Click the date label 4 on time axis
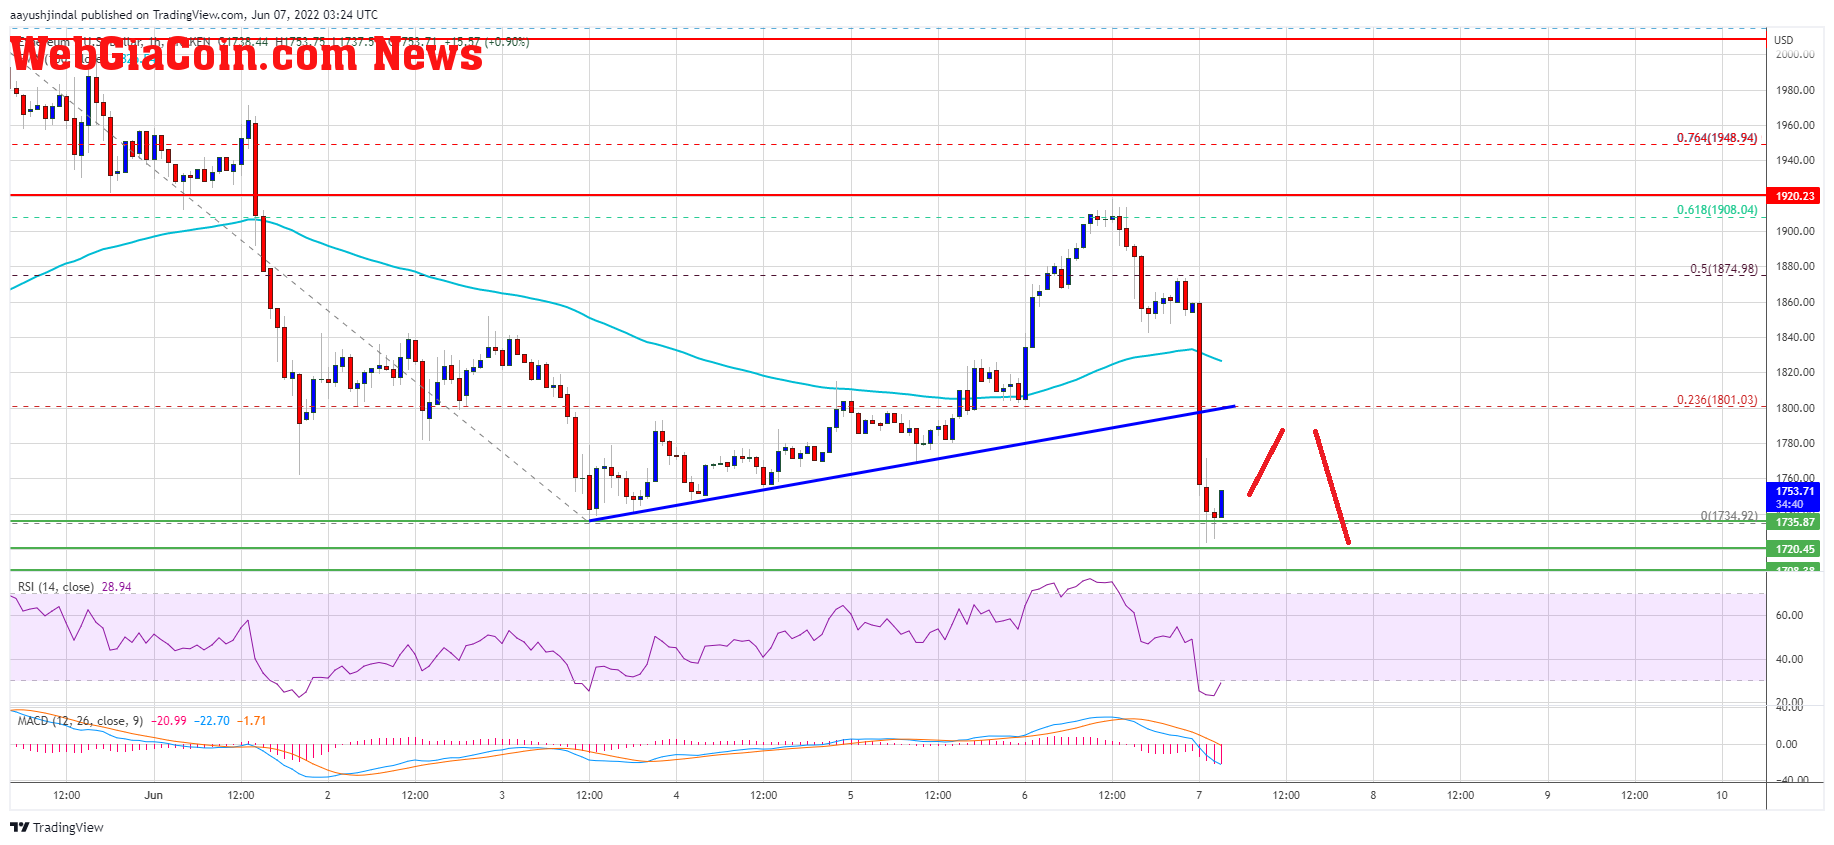Image resolution: width=1834 pixels, height=845 pixels. click(676, 795)
